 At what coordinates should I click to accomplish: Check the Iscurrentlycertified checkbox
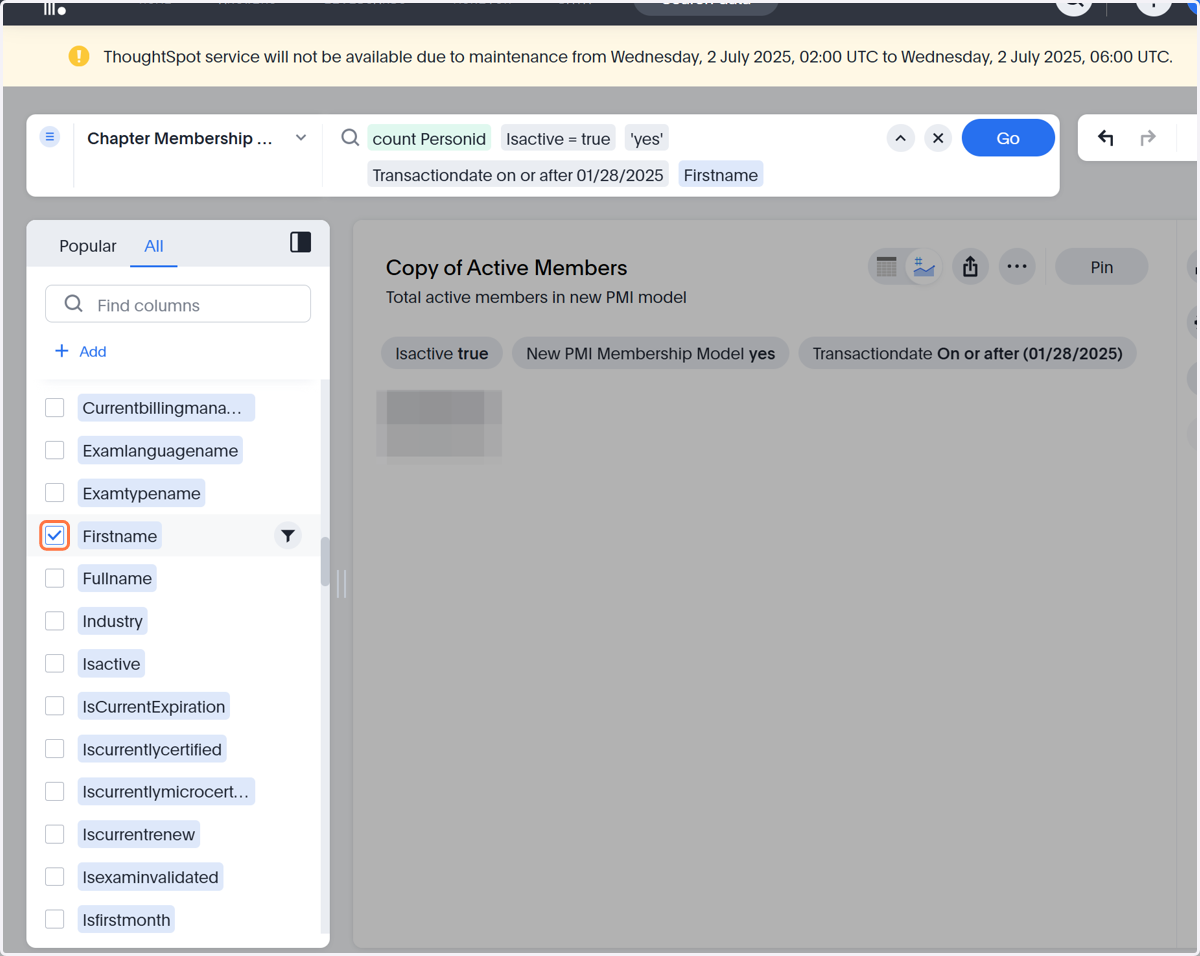click(x=55, y=749)
